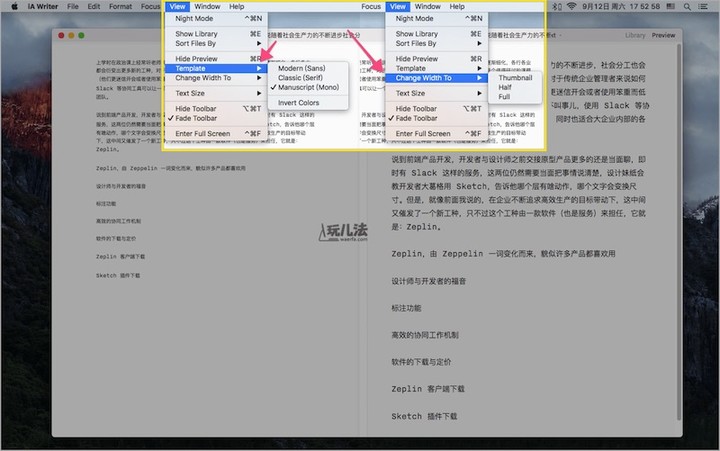The width and height of the screenshot is (720, 451).
Task: Open the Format menu
Action: pyautogui.click(x=120, y=6)
